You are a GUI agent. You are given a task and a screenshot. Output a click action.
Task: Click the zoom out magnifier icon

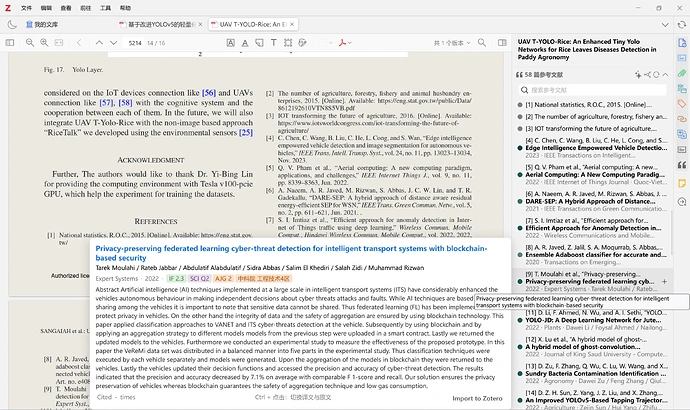[29, 43]
